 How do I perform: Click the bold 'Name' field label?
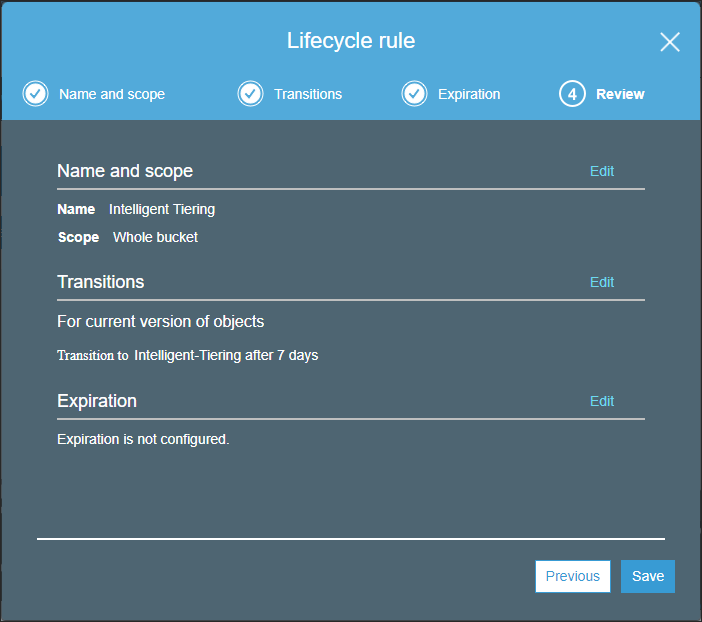tap(76, 209)
